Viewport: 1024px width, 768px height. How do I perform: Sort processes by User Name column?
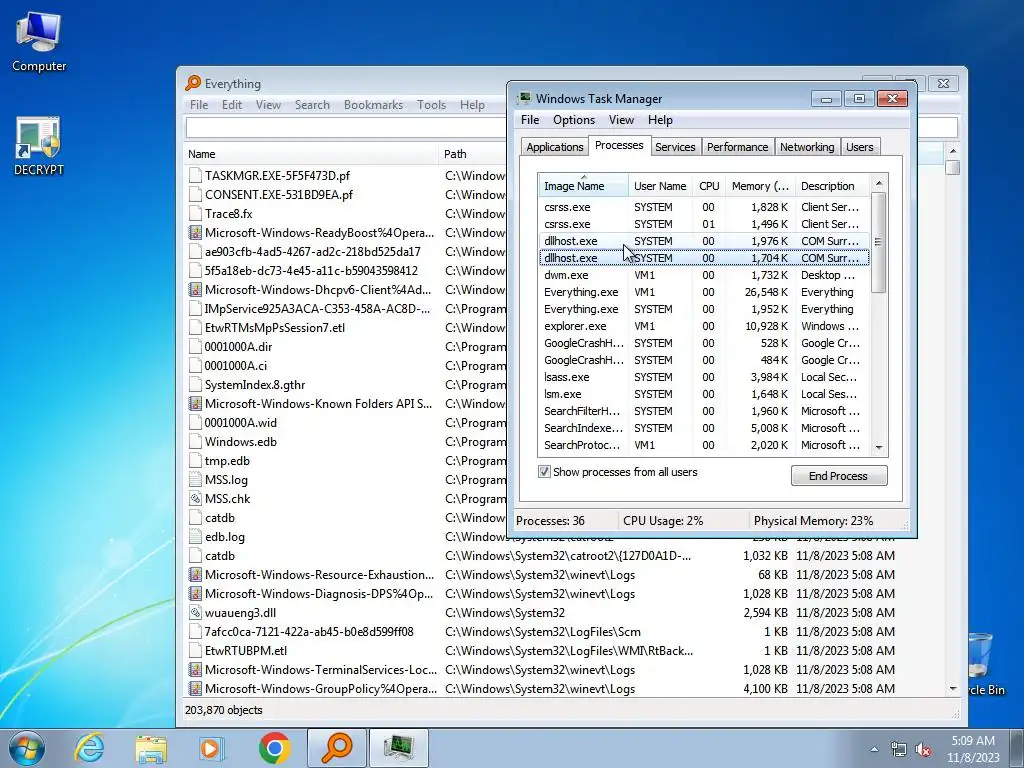pyautogui.click(x=660, y=186)
